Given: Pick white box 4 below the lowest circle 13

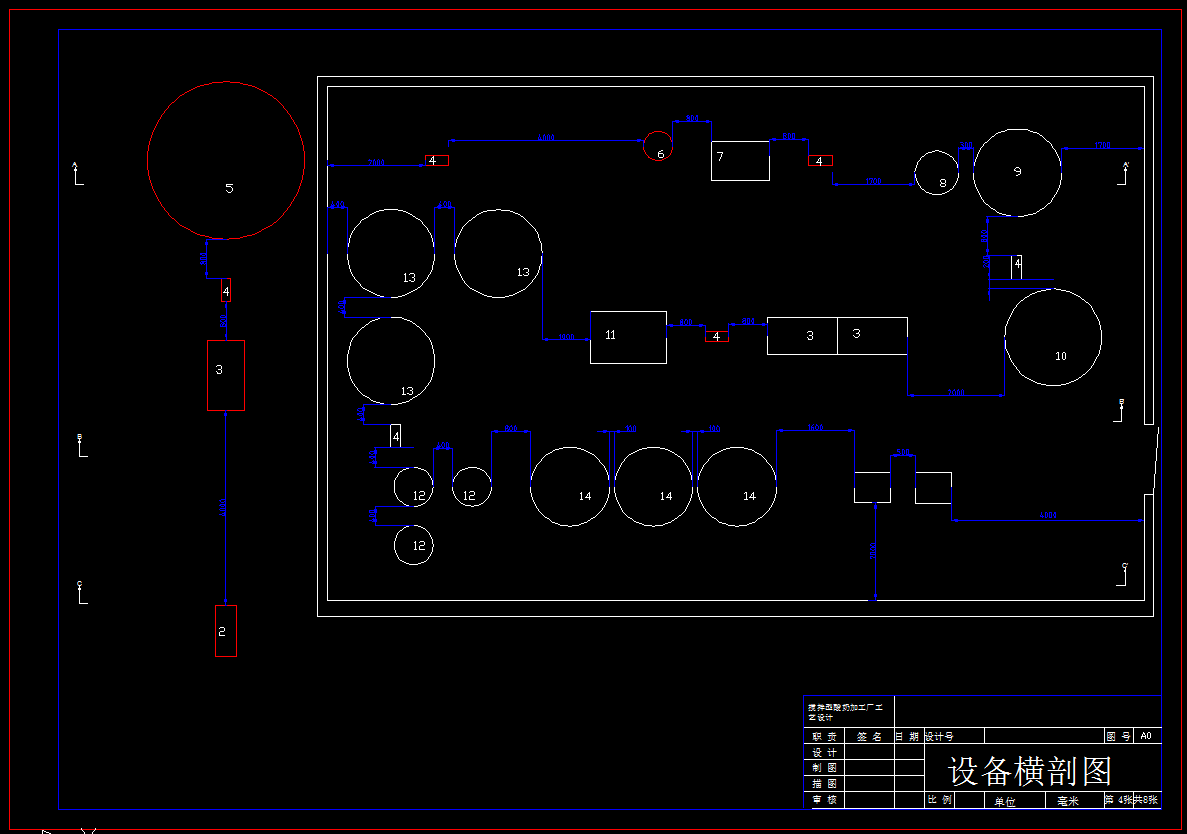Looking at the screenshot, I should pos(395,436).
